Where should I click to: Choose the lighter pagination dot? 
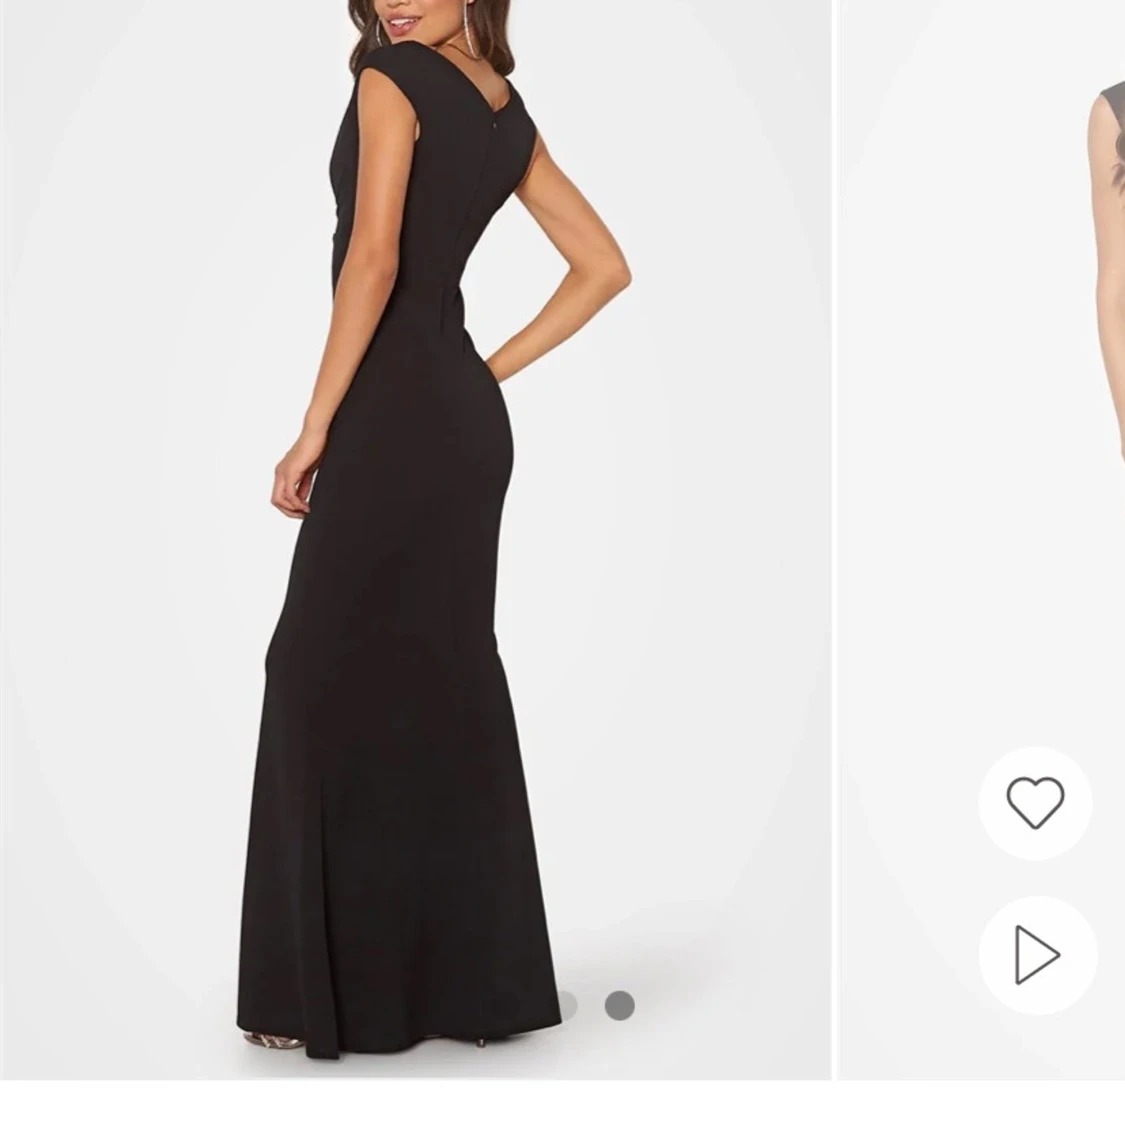[x=564, y=1005]
